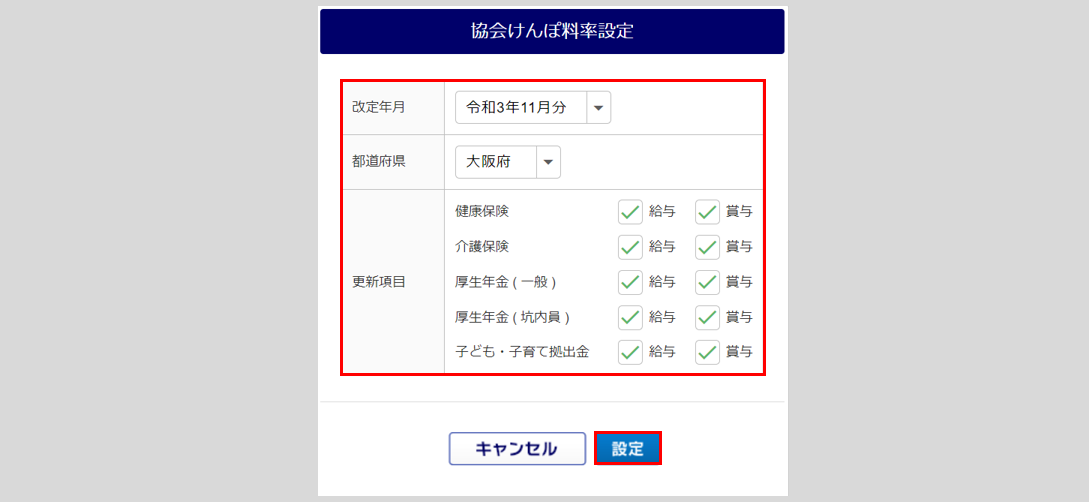Click the 改定年月 row label
The image size is (1089, 502).
[x=379, y=107]
